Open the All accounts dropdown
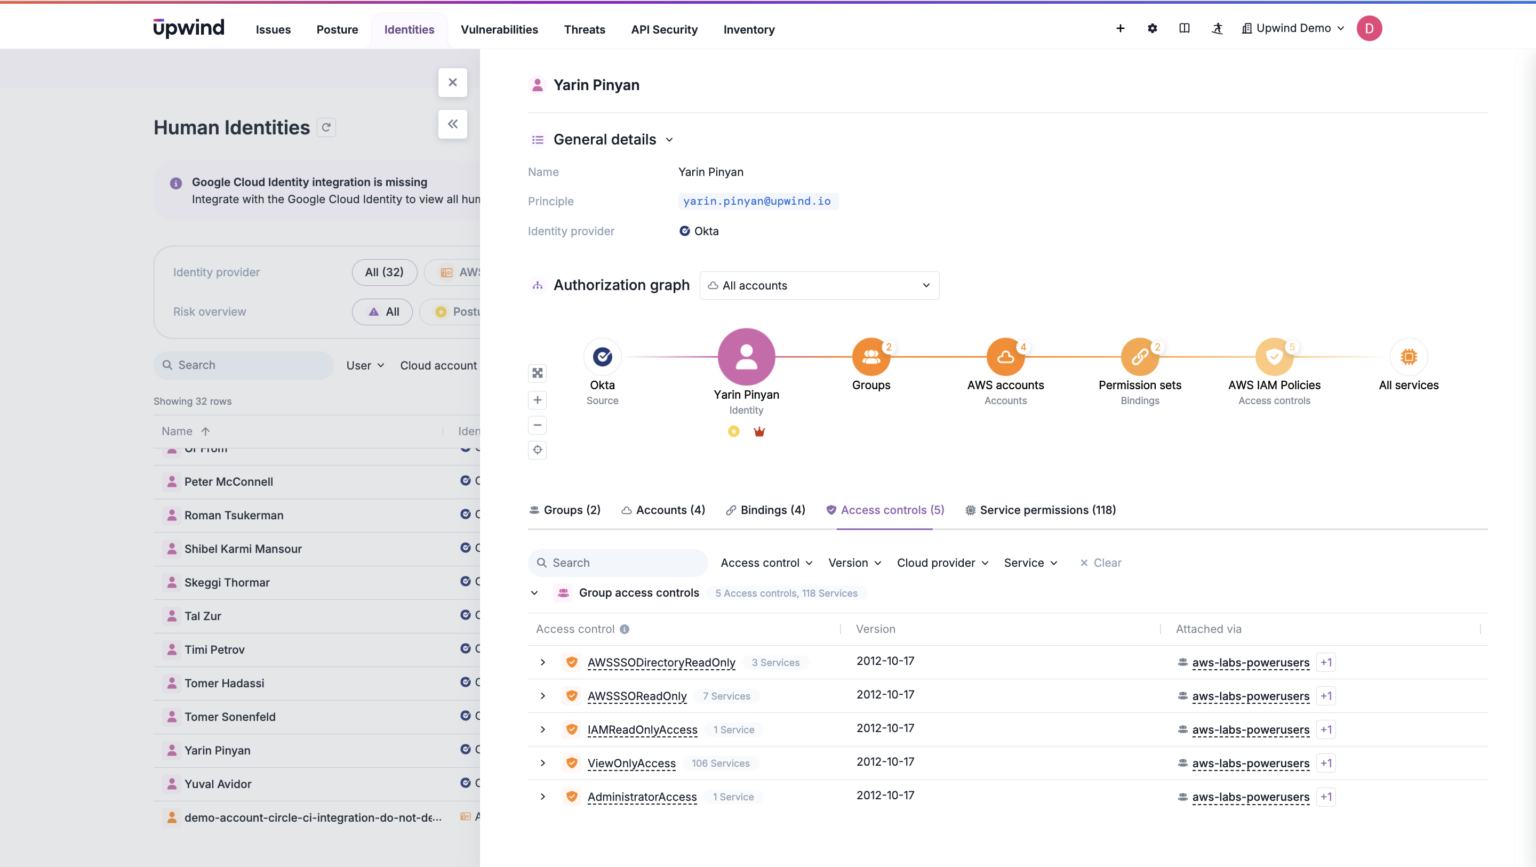 click(819, 285)
